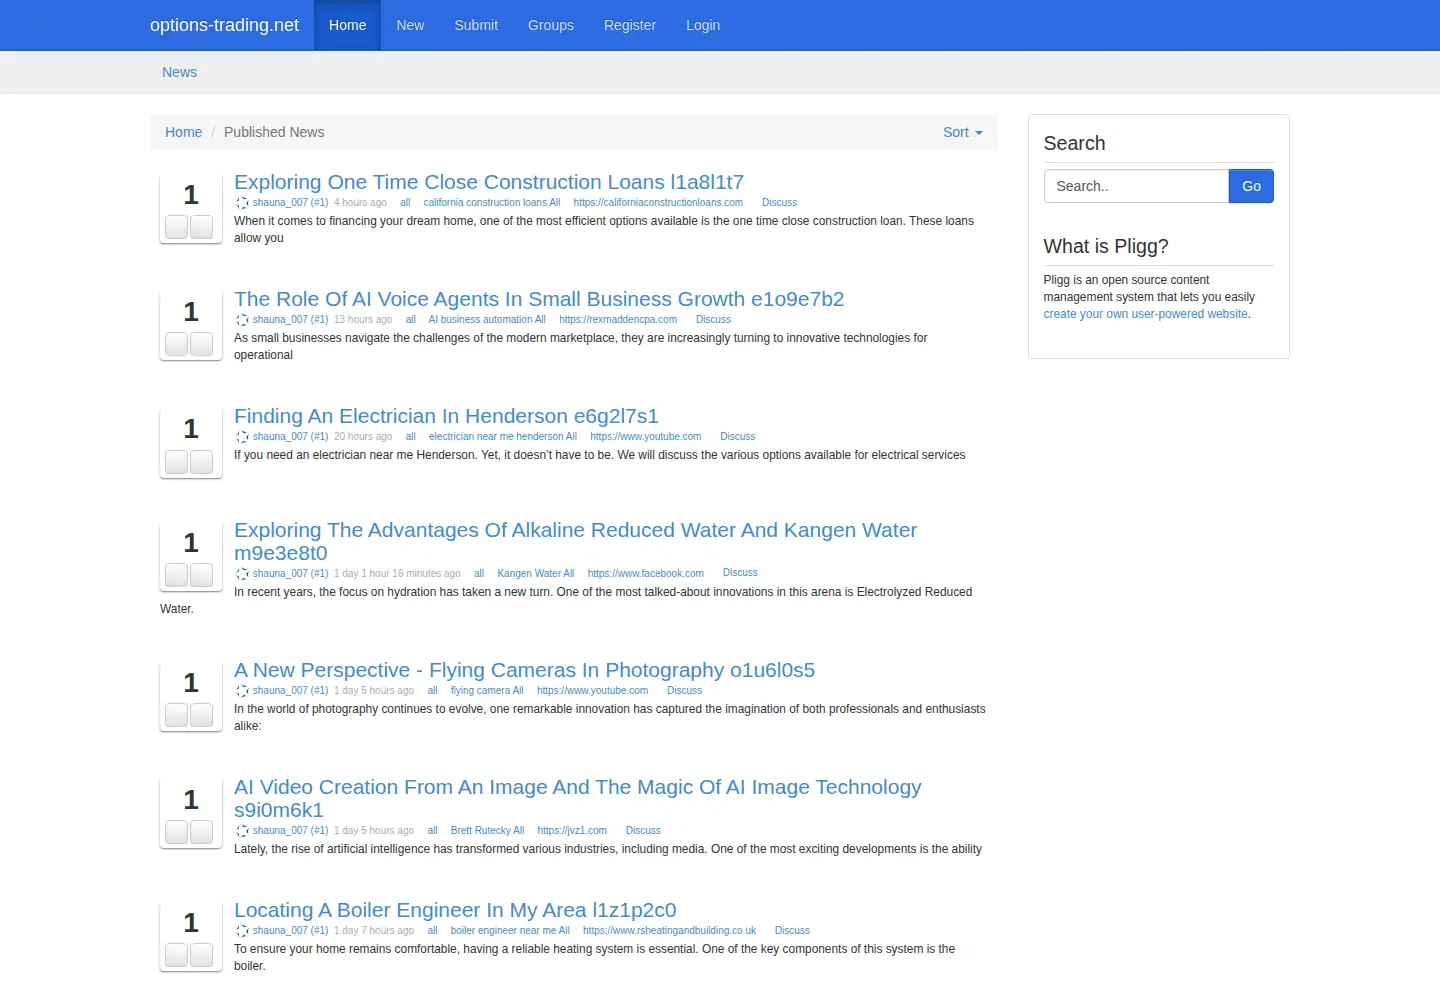Image resolution: width=1440 pixels, height=1000 pixels.
Task: Click the 'Published News' breadcrumb text
Action: (274, 132)
